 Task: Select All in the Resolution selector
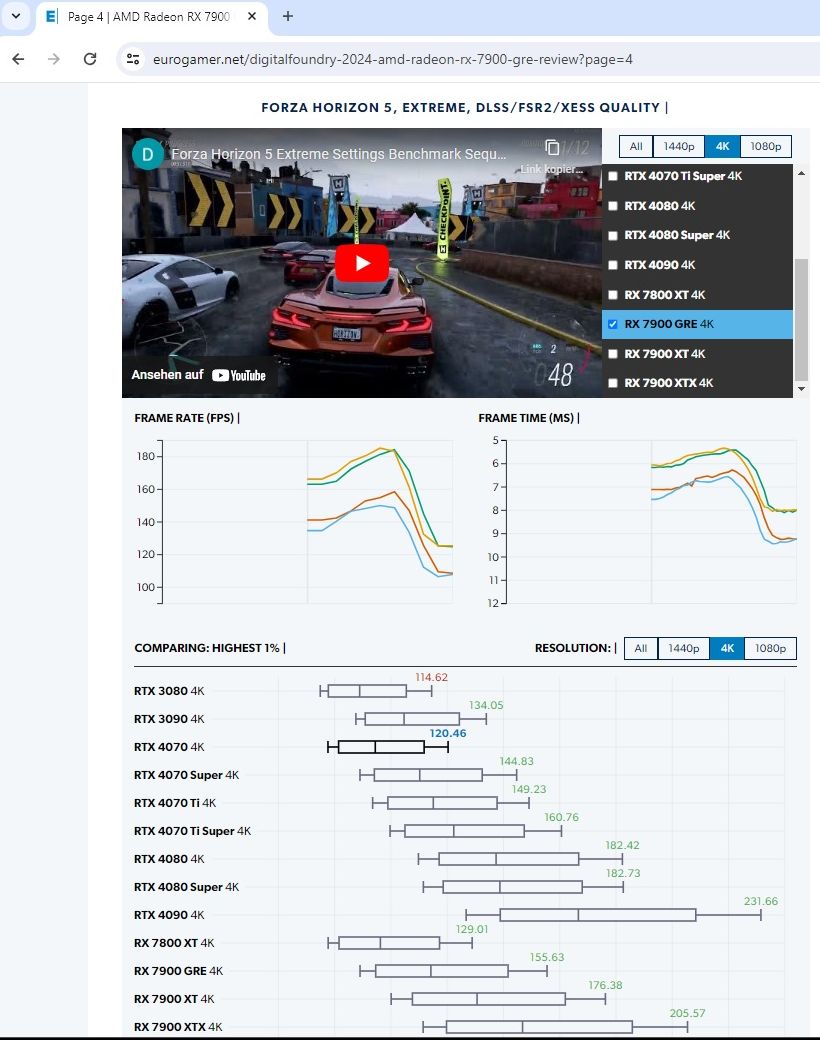pyautogui.click(x=641, y=648)
